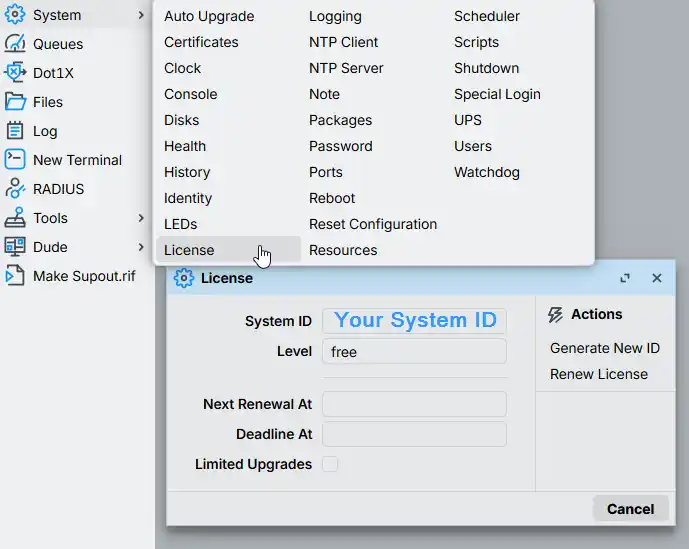Open Disks menu entry
Image resolution: width=689 pixels, height=549 pixels.
pyautogui.click(x=181, y=120)
